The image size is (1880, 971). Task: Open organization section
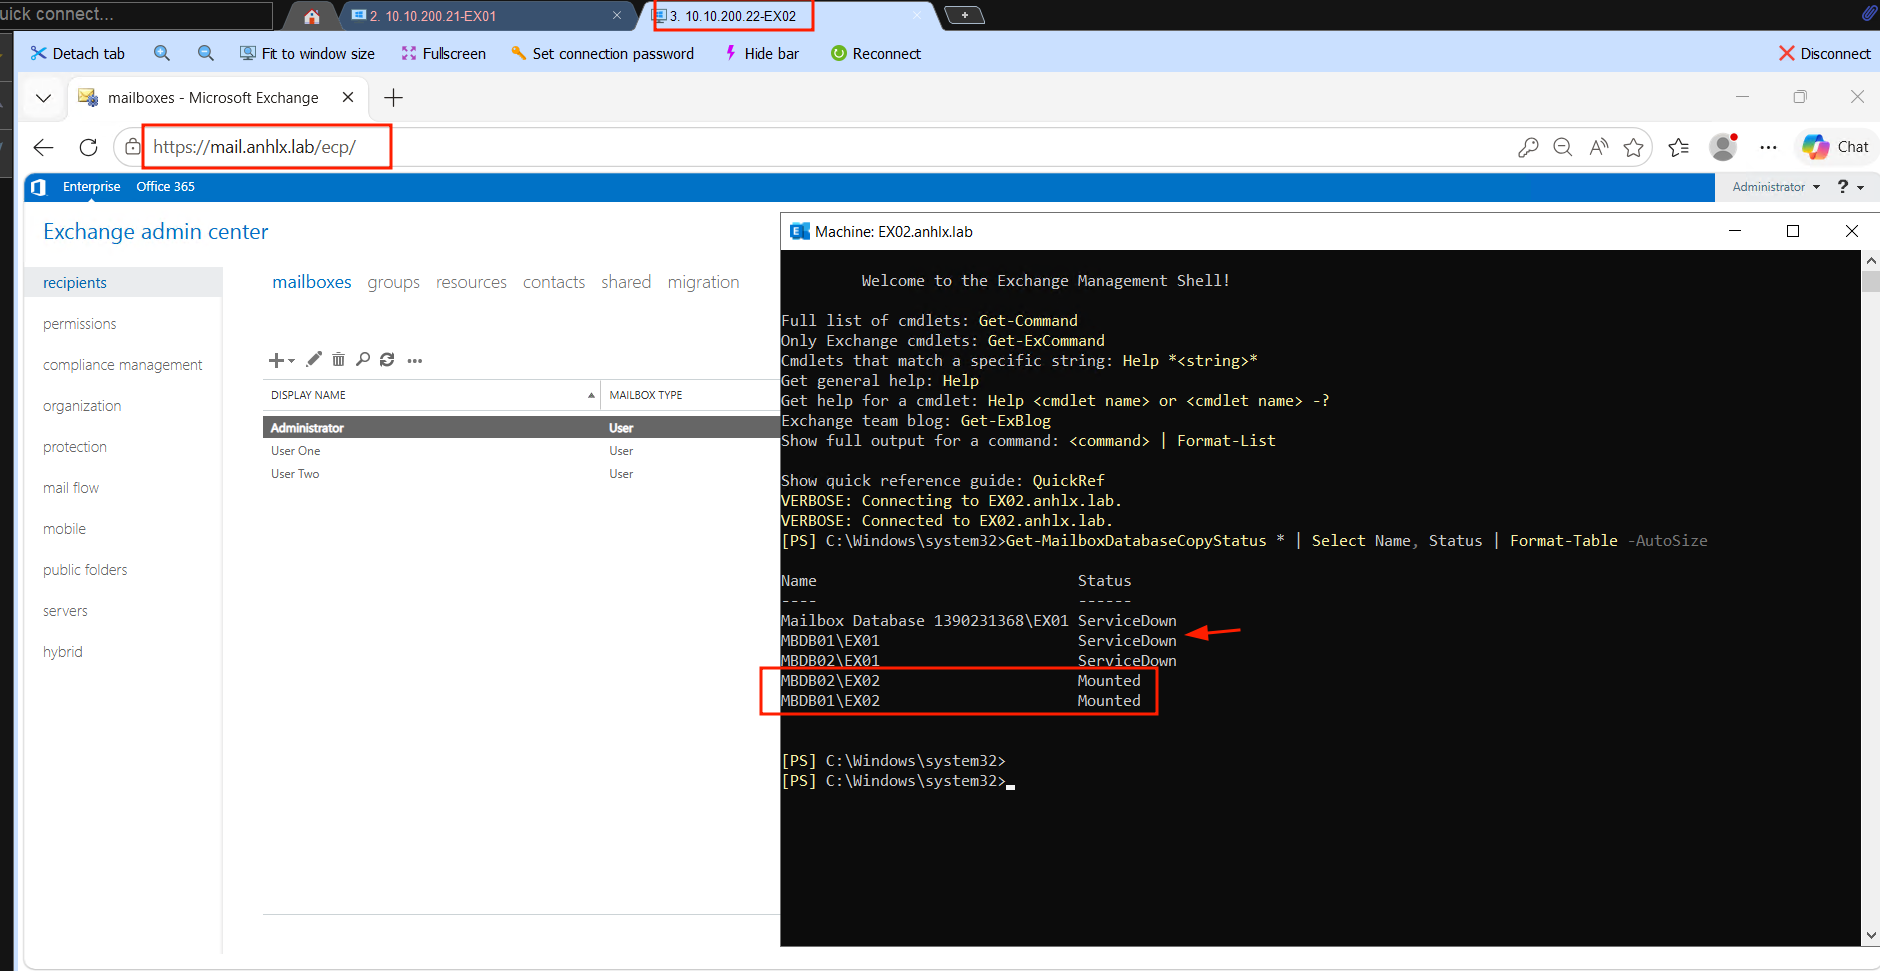pos(82,406)
